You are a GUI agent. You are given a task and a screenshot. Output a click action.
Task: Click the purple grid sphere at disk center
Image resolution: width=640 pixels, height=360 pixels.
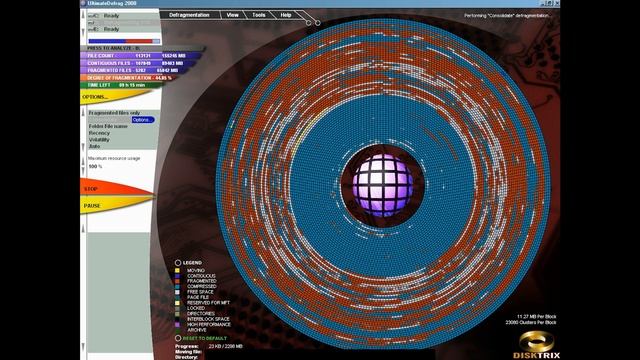tap(382, 184)
